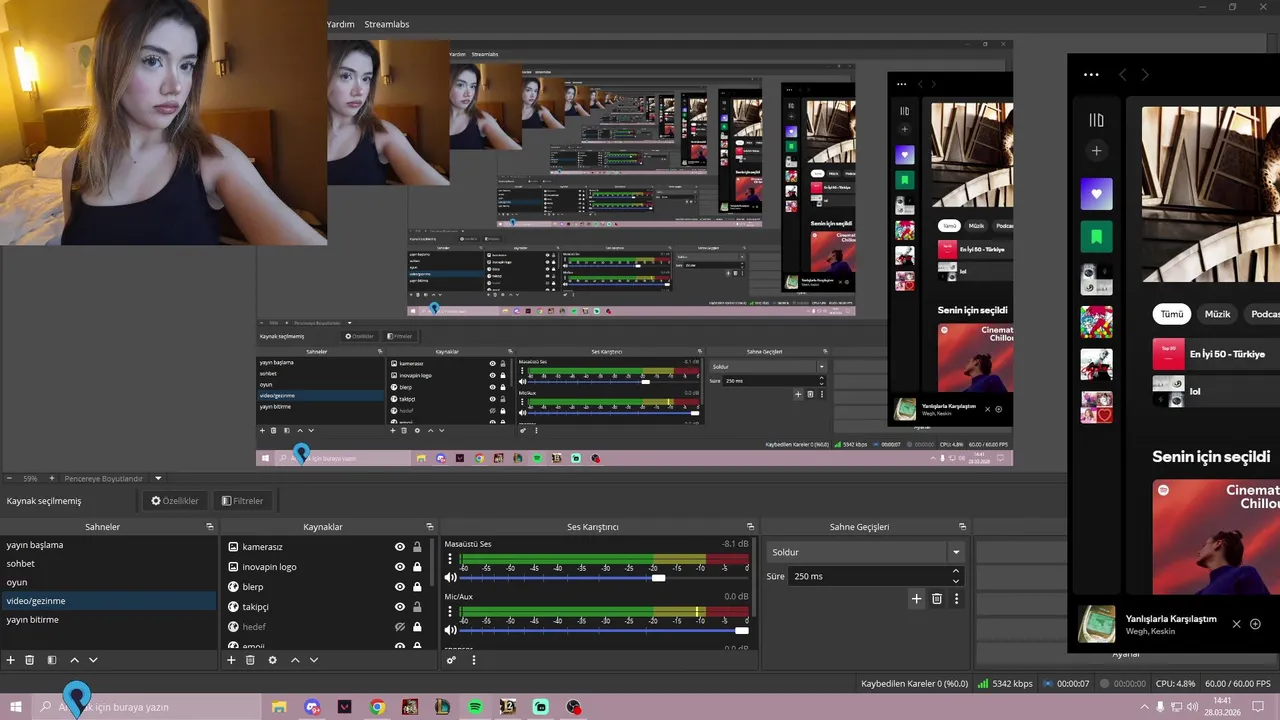The width and height of the screenshot is (1280, 720).
Task: Undock the Sahne Geçişleri panel
Action: [962, 527]
